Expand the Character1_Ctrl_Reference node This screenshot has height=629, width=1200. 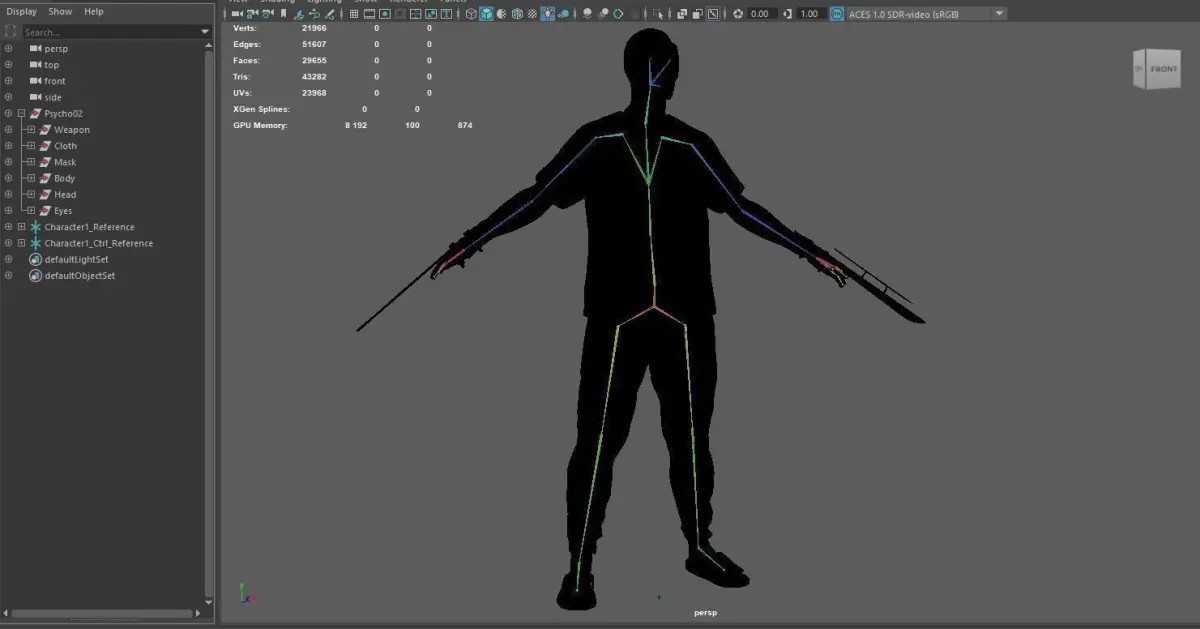click(21, 243)
